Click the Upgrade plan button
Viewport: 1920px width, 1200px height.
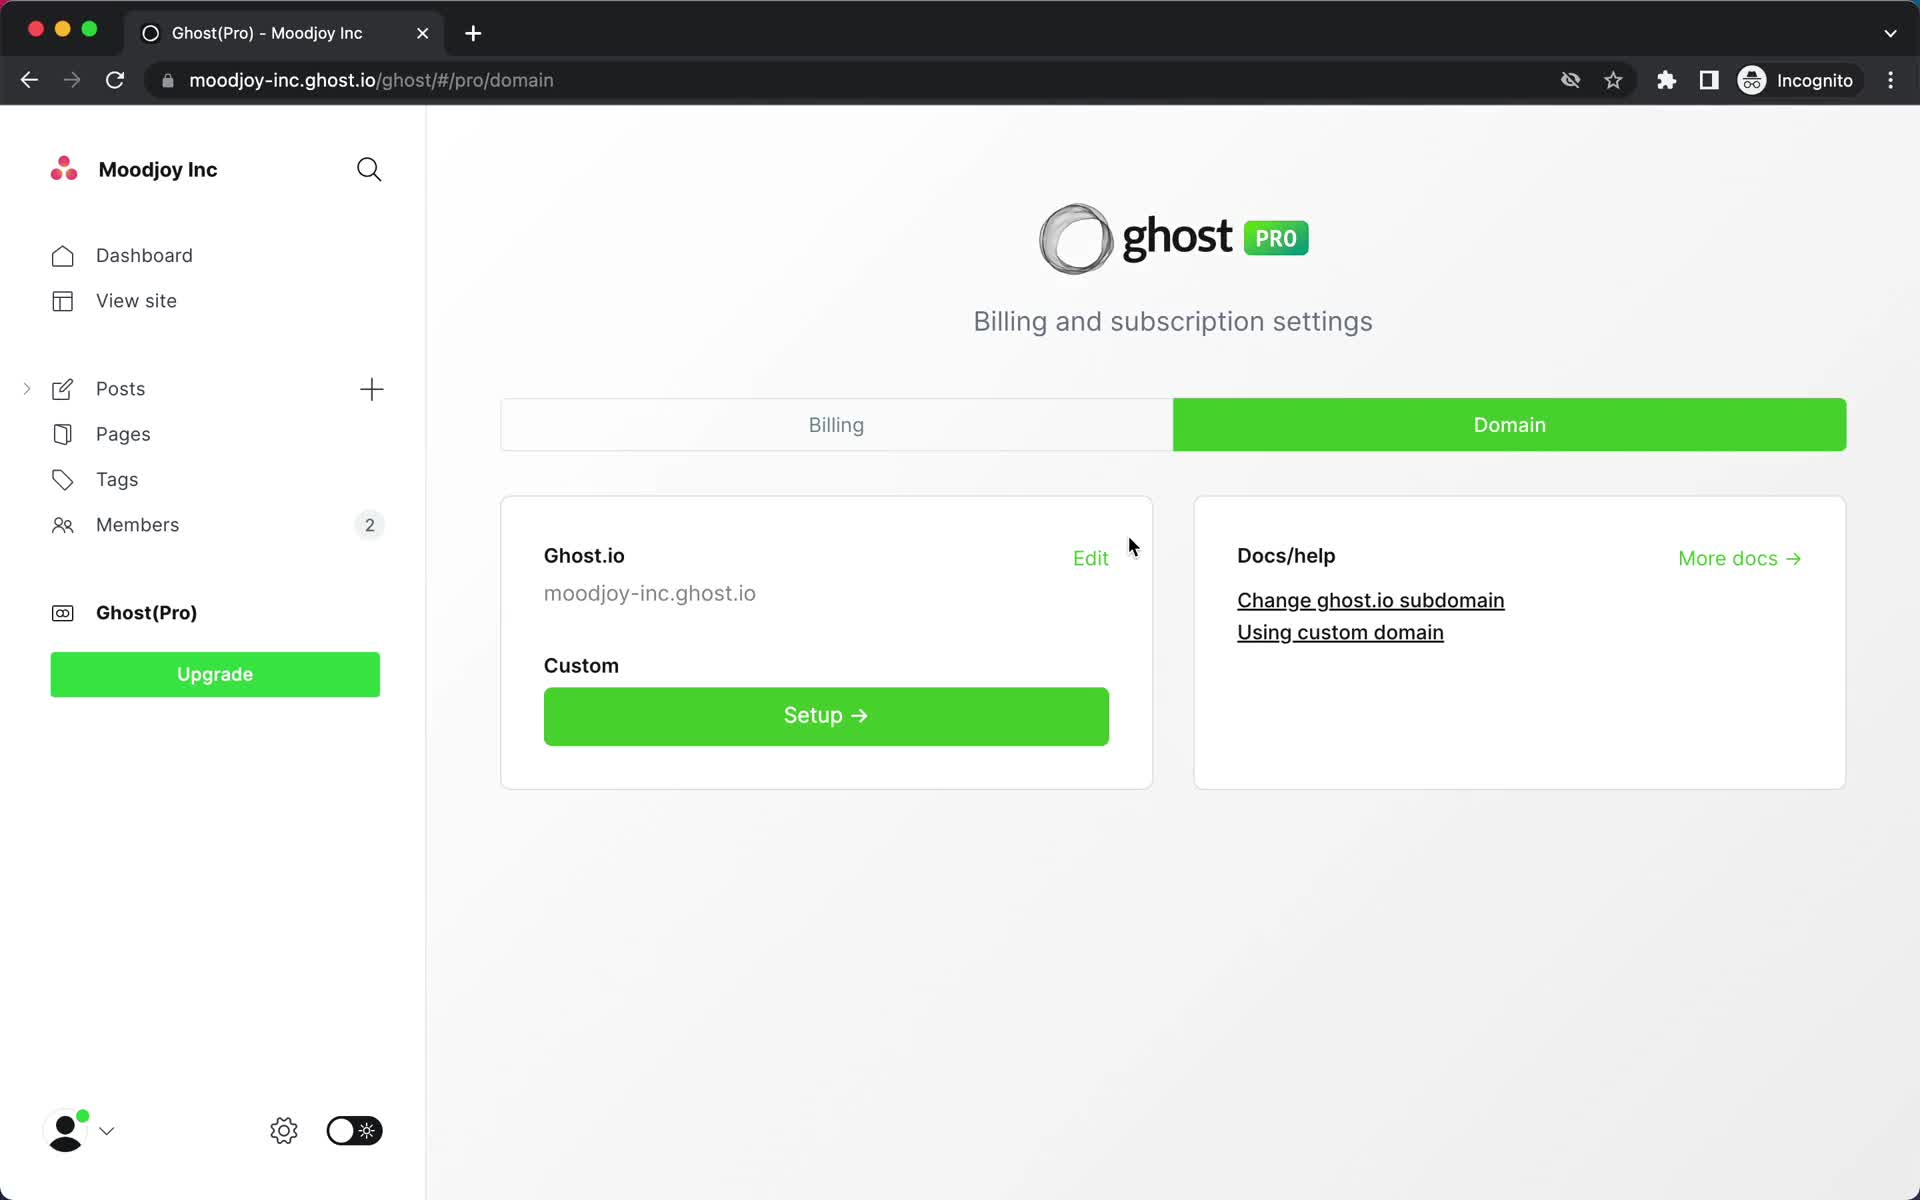pos(216,675)
